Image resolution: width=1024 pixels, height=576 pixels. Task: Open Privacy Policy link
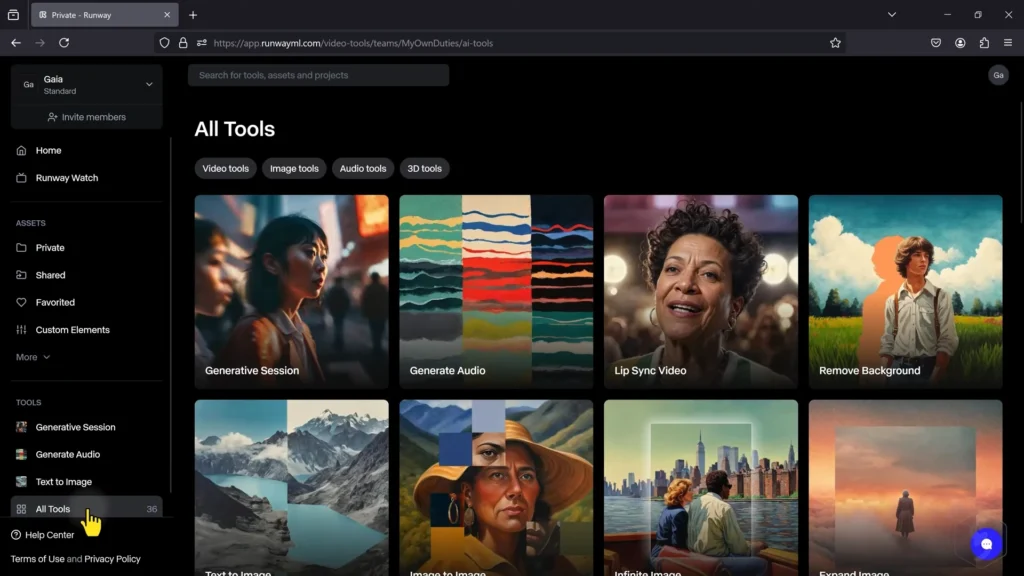(112, 559)
